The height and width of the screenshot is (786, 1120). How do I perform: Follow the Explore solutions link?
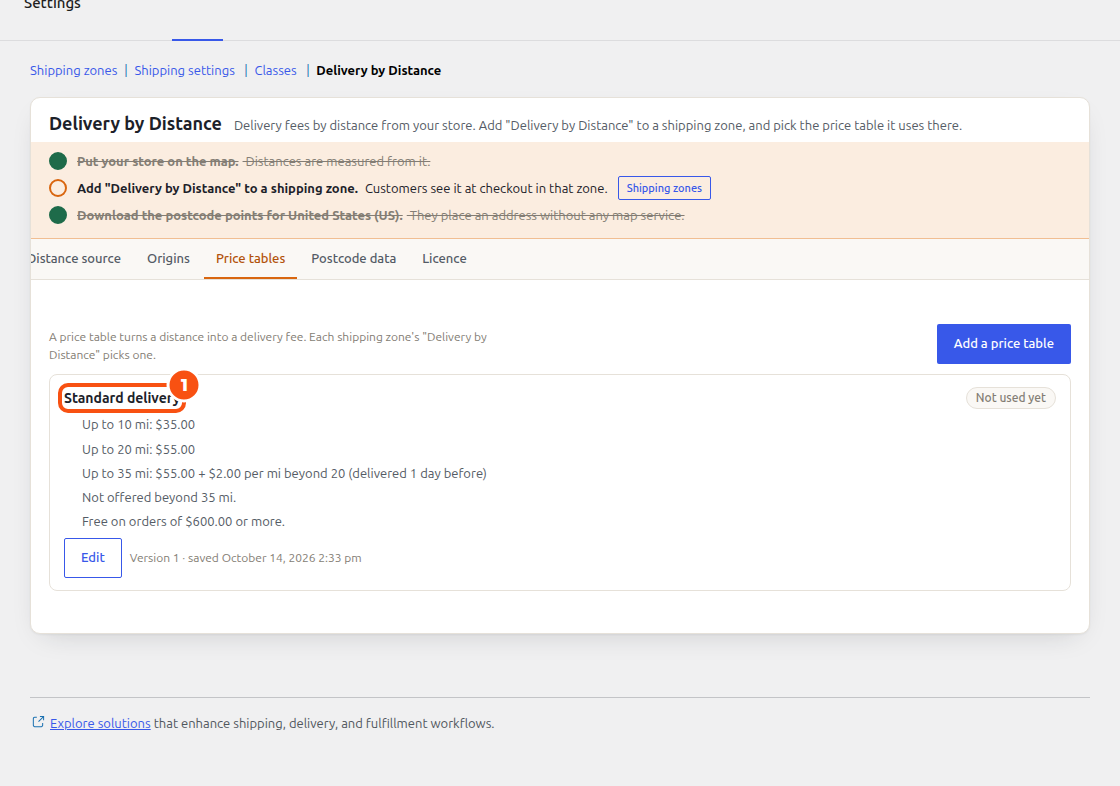100,723
